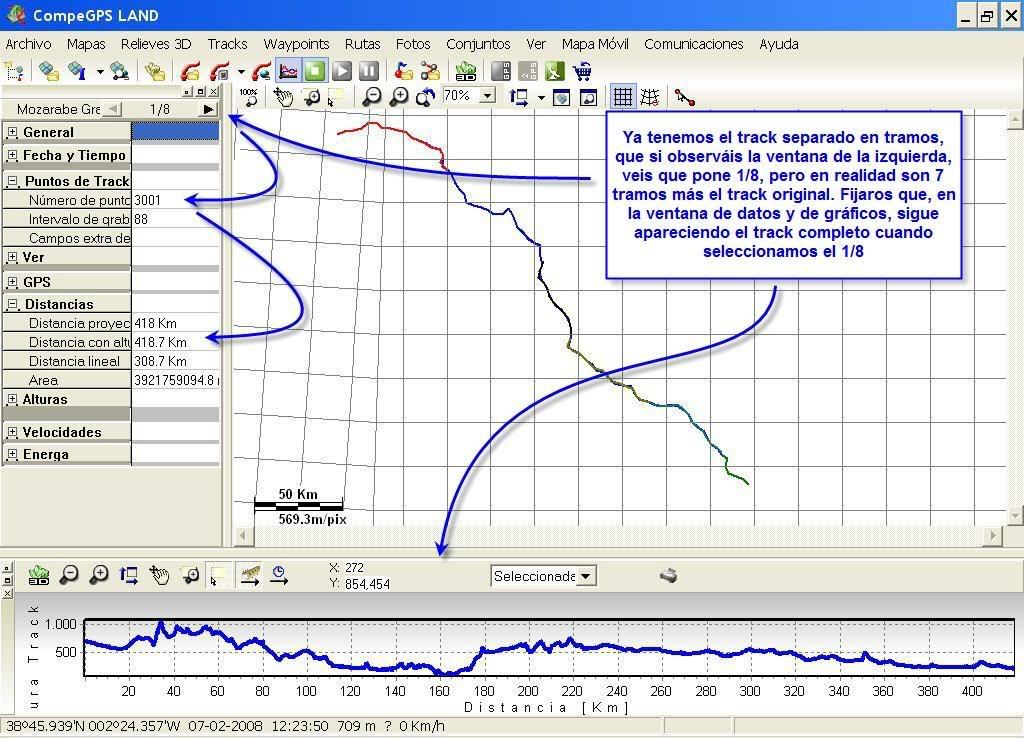Click the zoom in magnifier in map toolbar

click(x=398, y=97)
